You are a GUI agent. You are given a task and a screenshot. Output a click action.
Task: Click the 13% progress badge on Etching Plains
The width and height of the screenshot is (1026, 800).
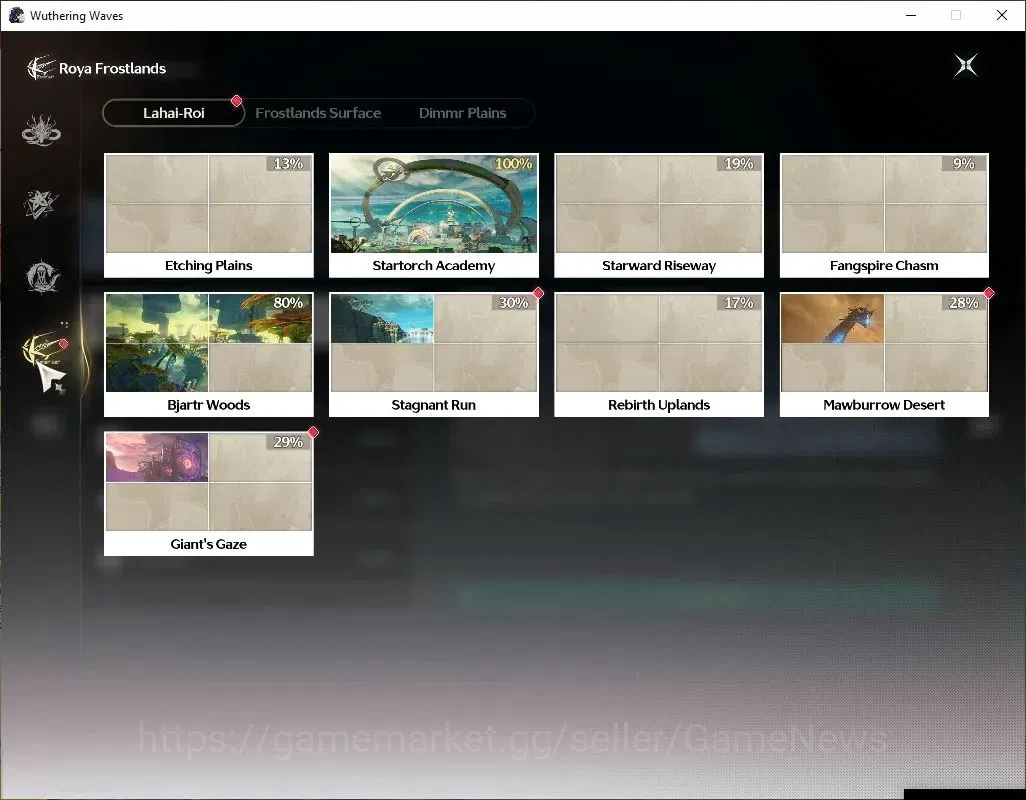[288, 164]
